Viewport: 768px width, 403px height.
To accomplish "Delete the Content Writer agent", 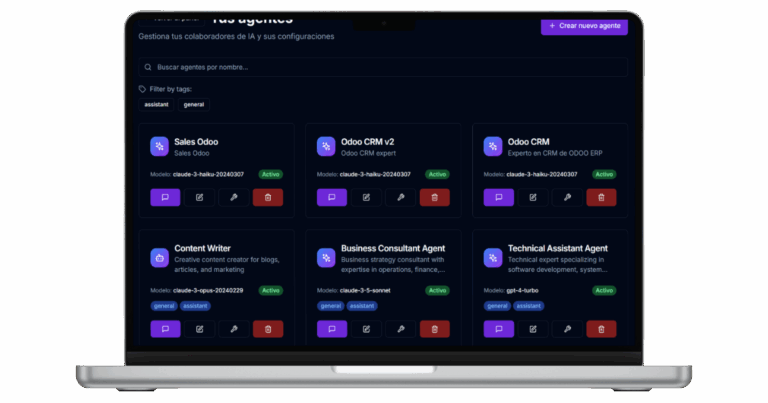I will pyautogui.click(x=268, y=328).
